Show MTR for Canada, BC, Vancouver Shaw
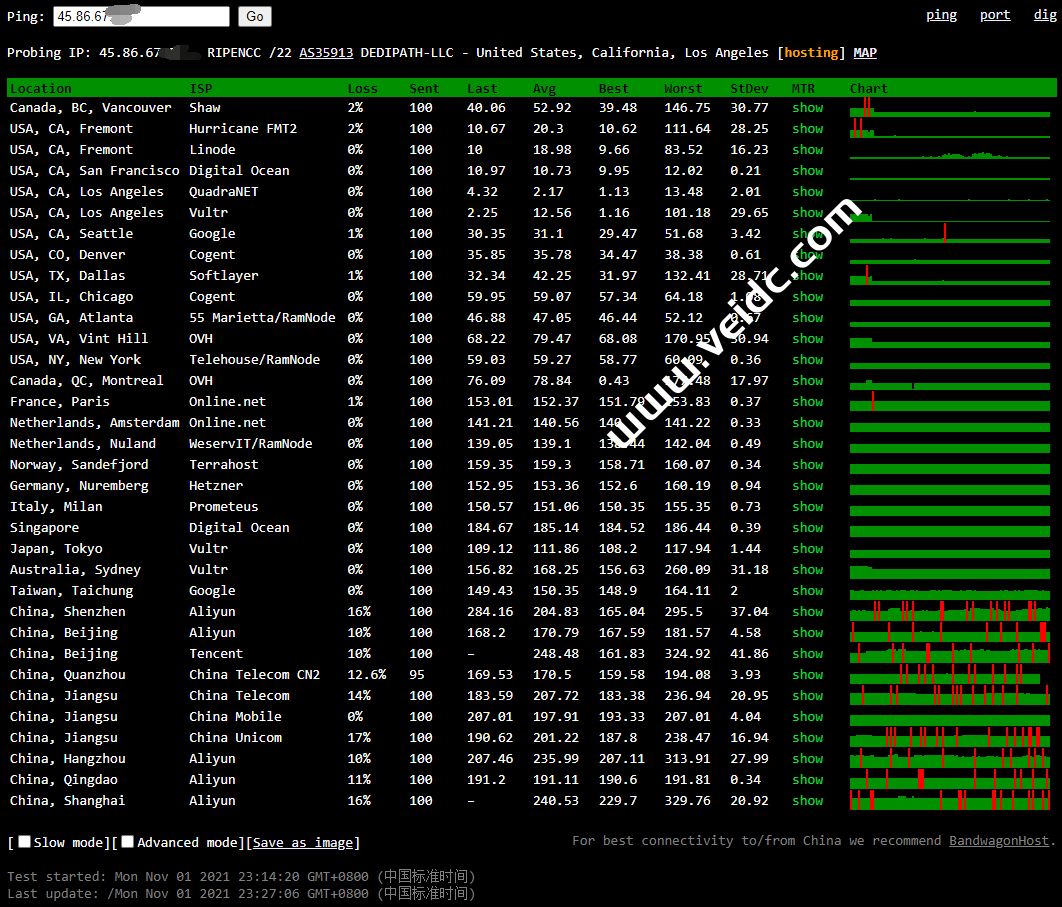The width and height of the screenshot is (1062, 907). coord(807,108)
